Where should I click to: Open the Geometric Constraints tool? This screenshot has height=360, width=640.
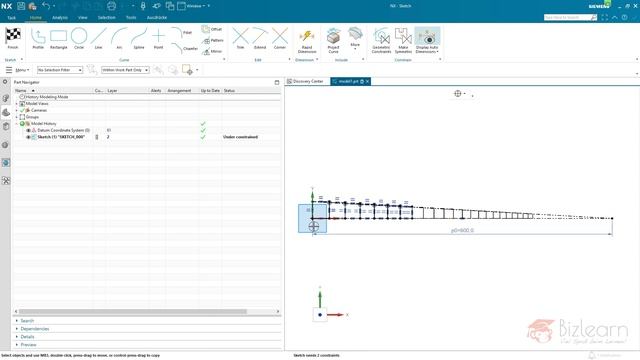(x=382, y=40)
